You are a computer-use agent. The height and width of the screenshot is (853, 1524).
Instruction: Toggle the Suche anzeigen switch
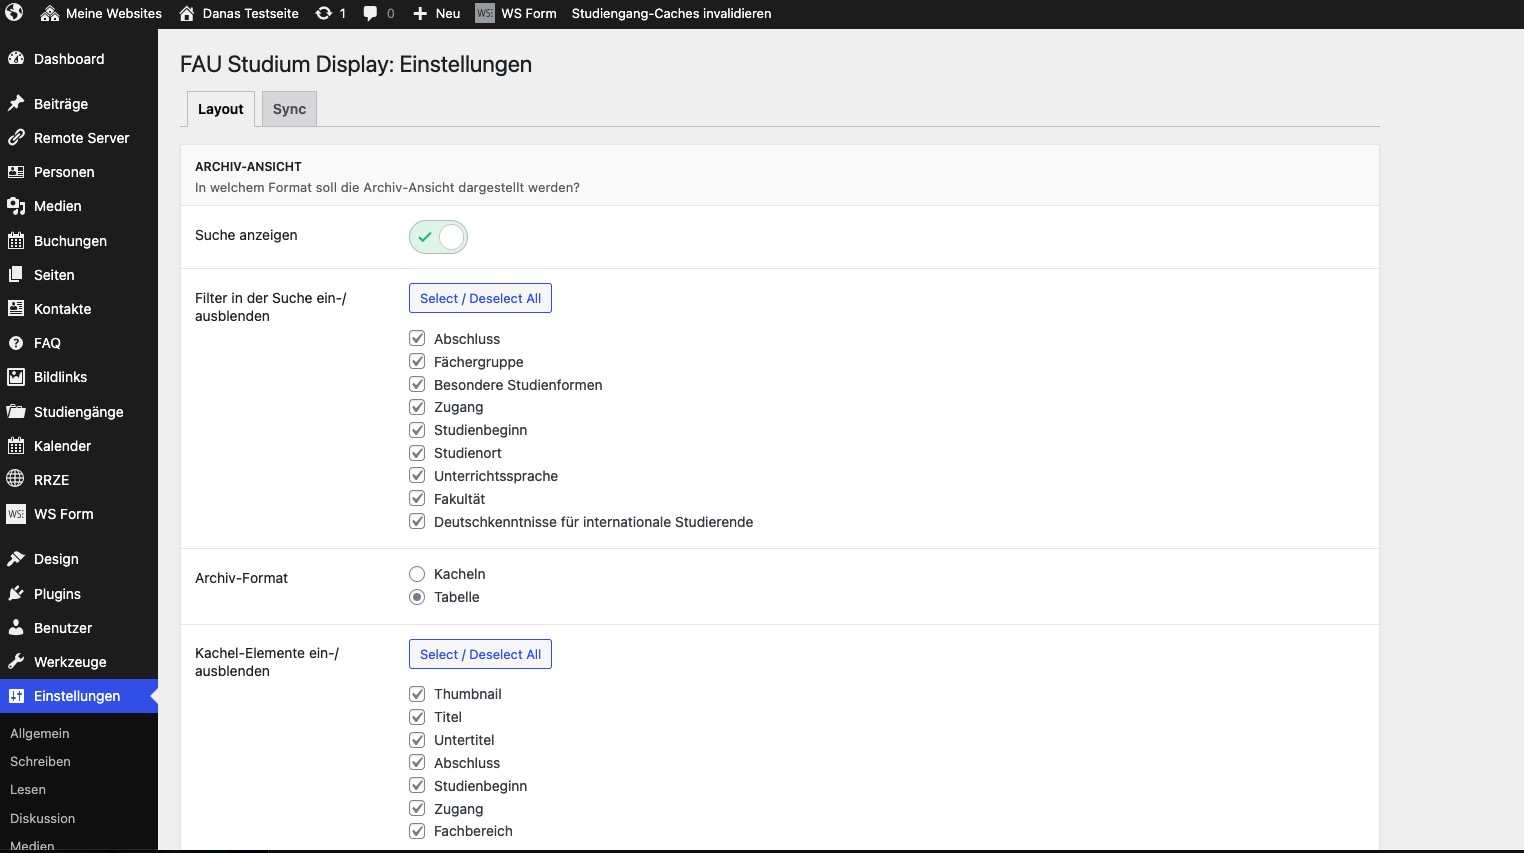click(x=438, y=237)
